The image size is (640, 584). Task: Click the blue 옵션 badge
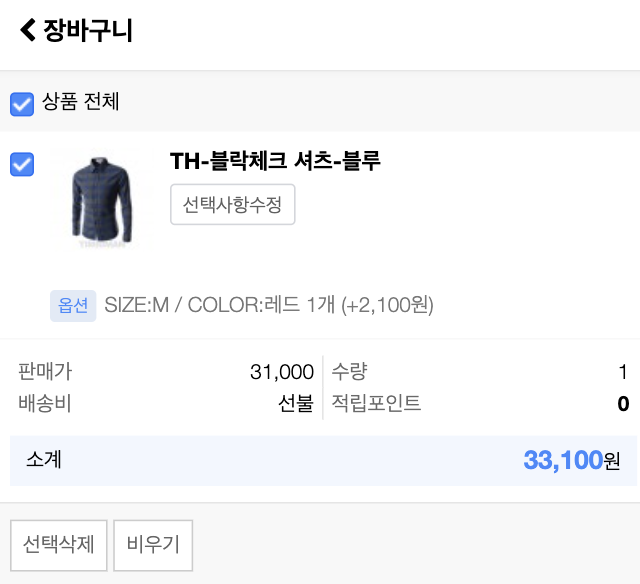73,305
